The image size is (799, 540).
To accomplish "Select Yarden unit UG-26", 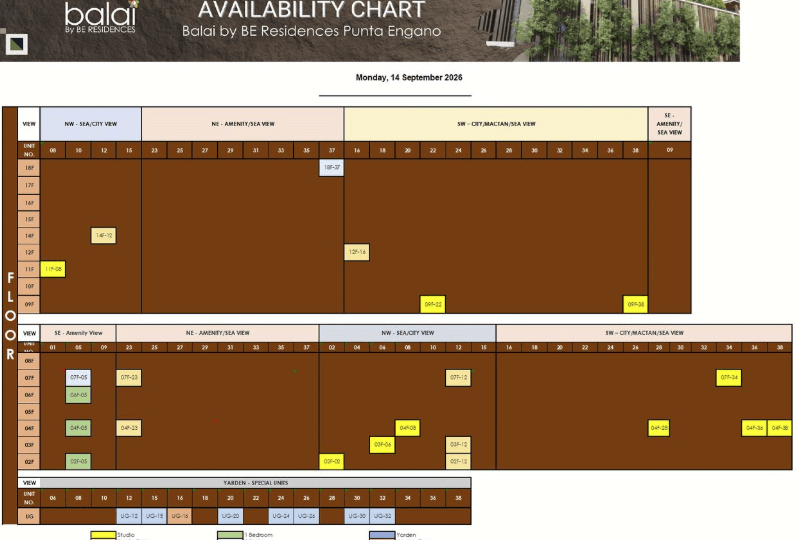I will [306, 516].
